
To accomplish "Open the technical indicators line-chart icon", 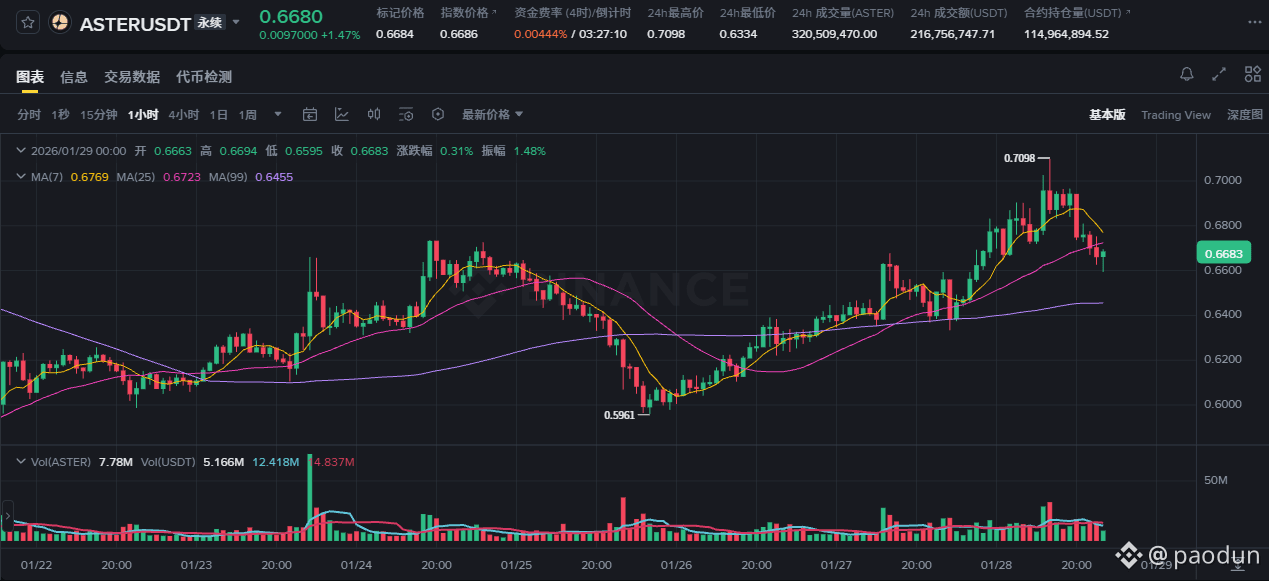I will click(342, 115).
